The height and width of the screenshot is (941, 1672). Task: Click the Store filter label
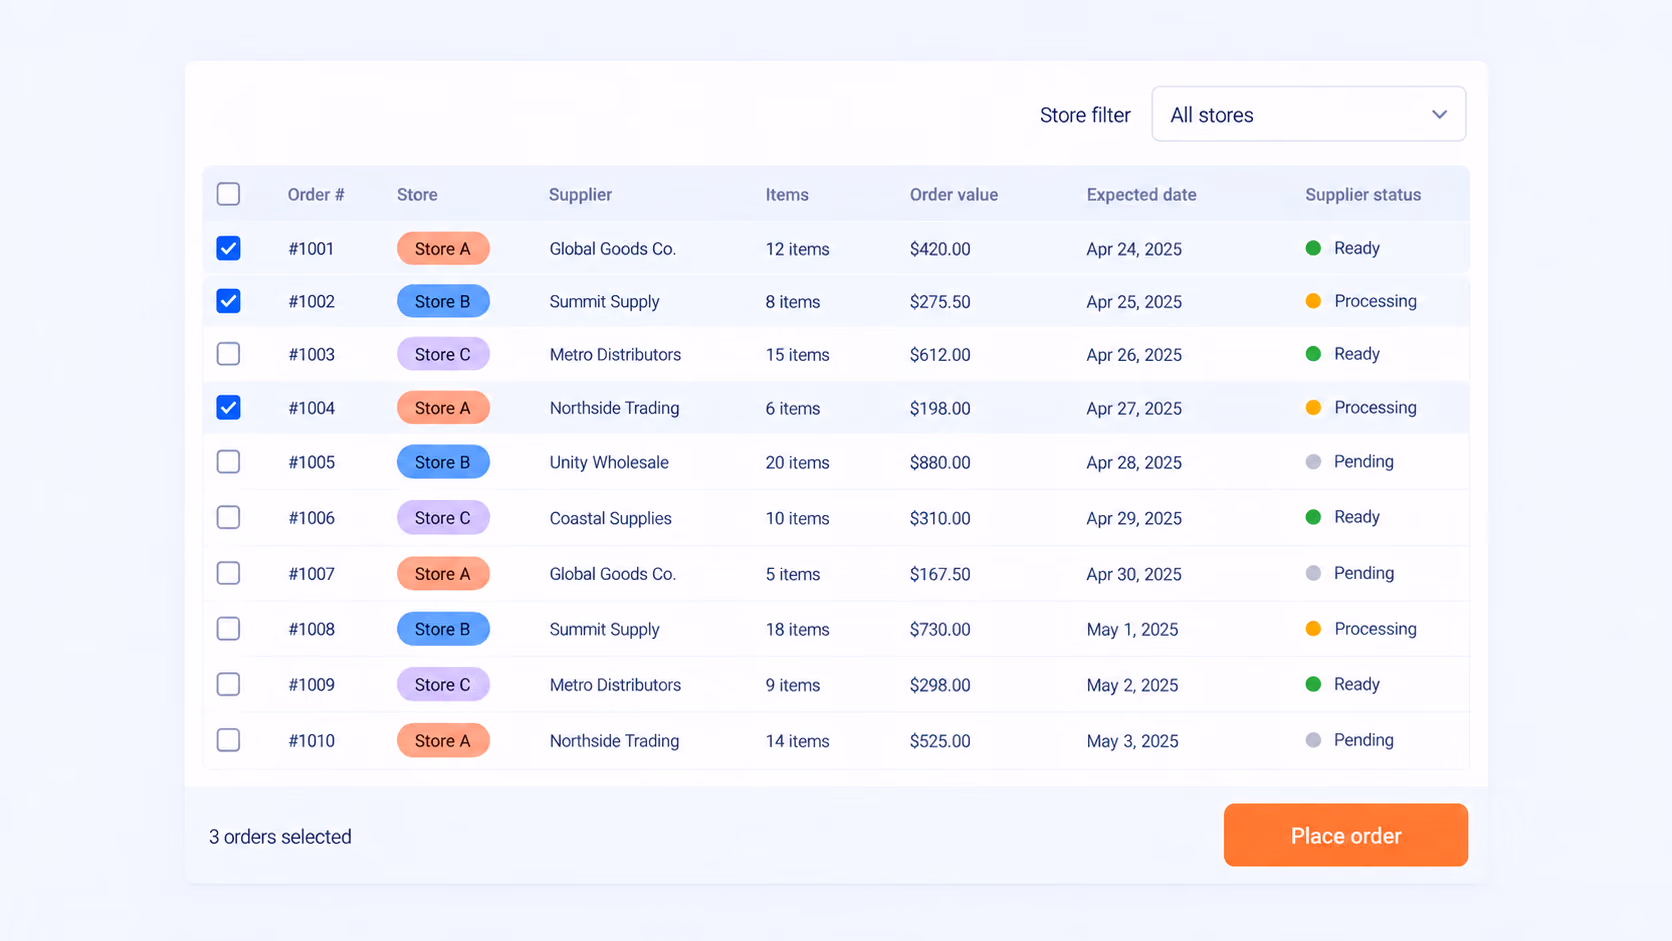pos(1085,115)
